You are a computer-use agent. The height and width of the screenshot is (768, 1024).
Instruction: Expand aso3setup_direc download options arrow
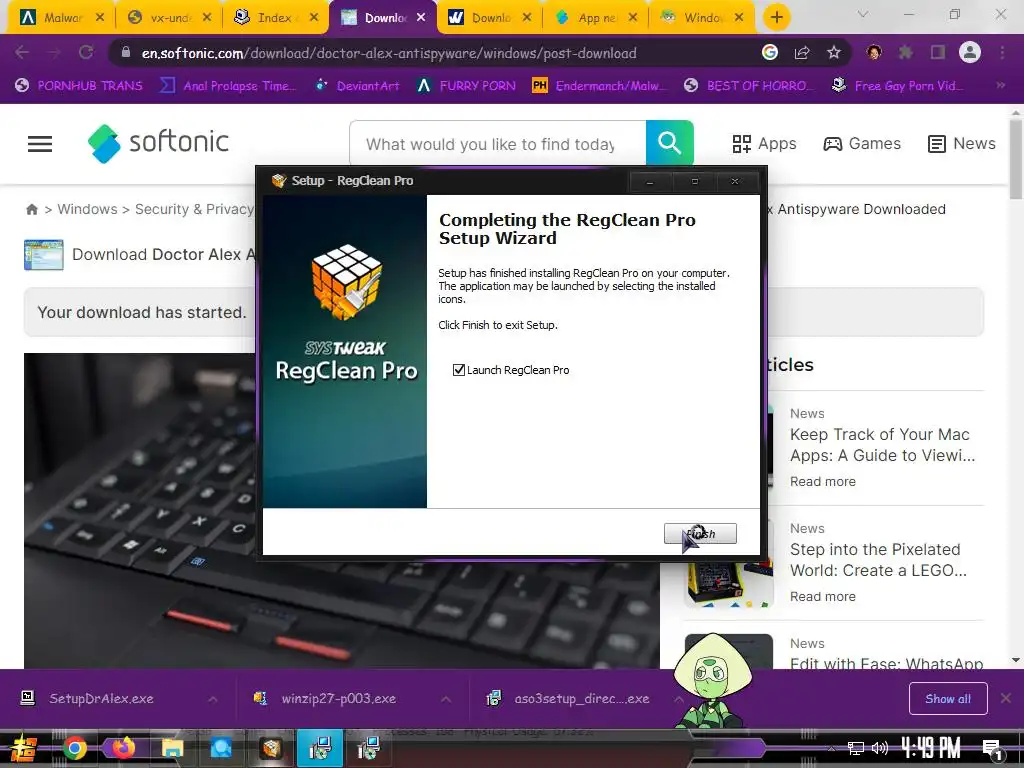pos(679,699)
